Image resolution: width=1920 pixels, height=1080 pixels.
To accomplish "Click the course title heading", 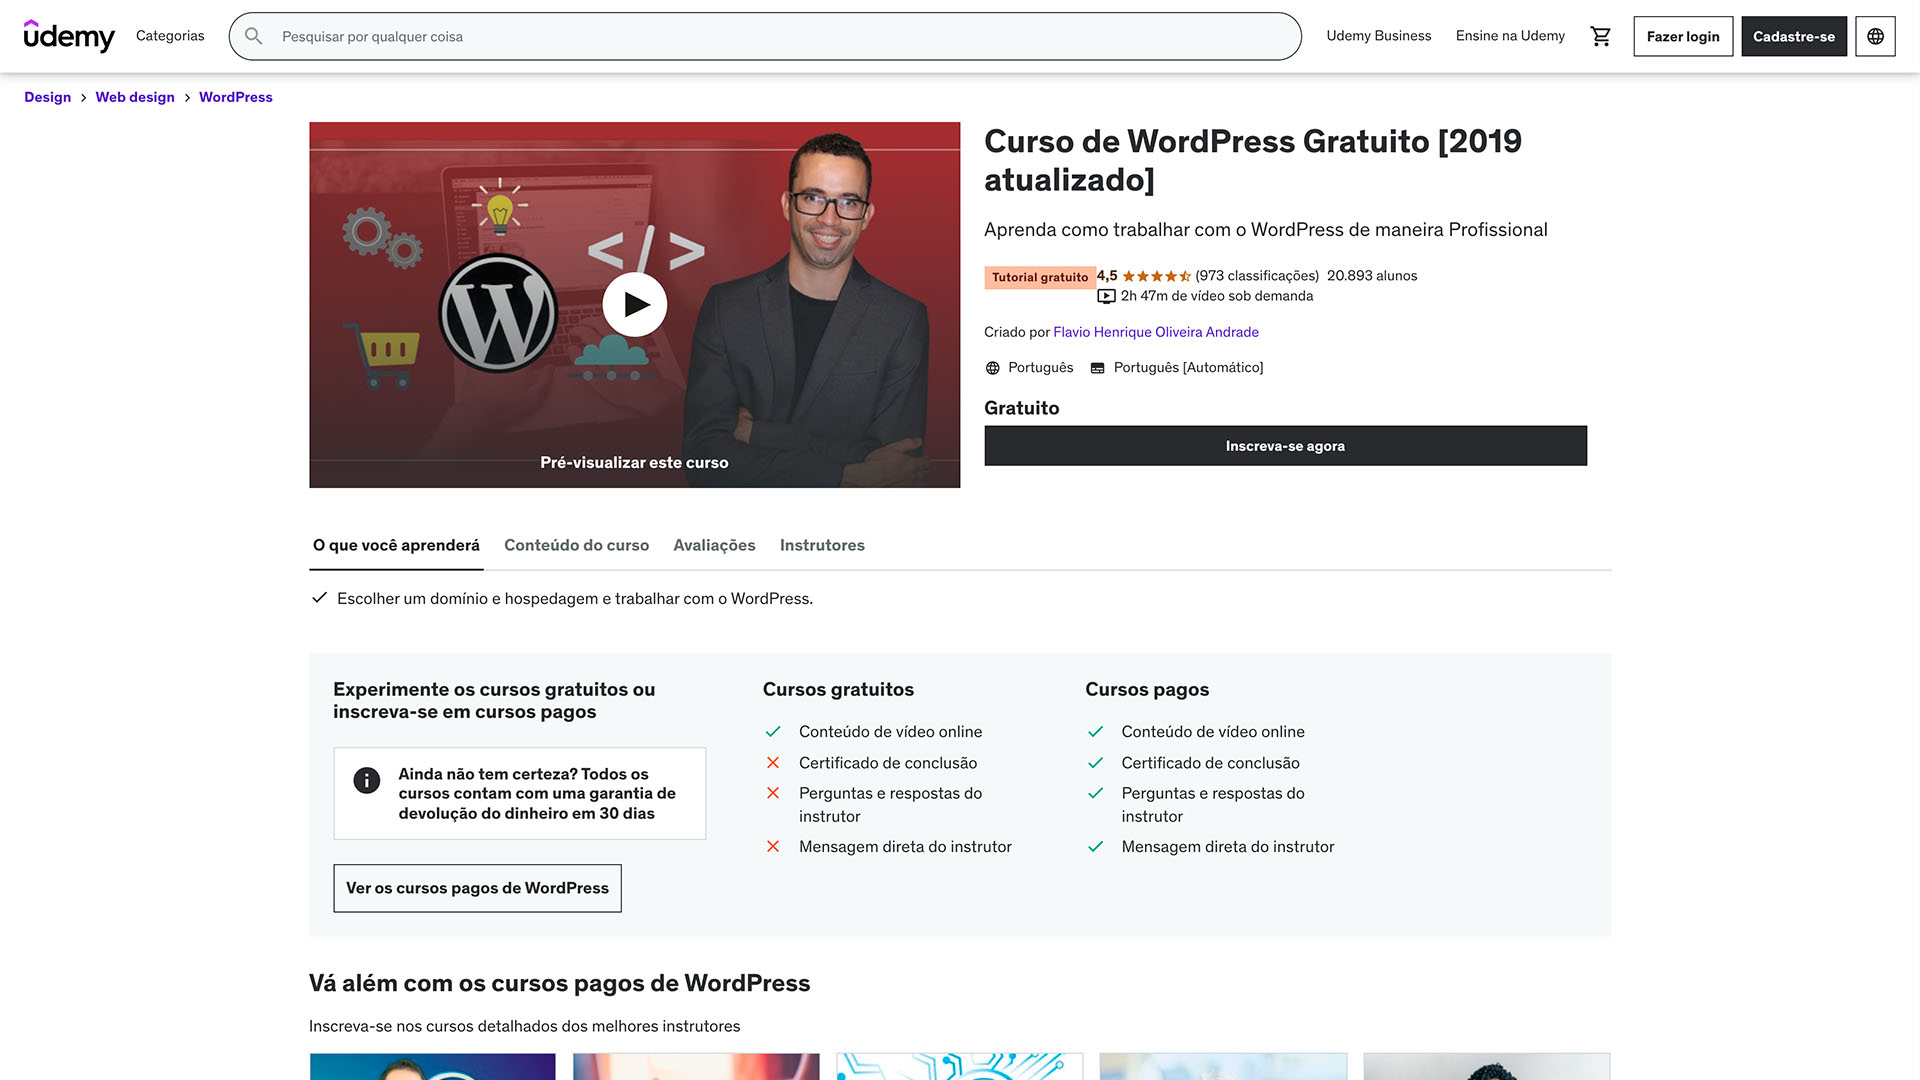I will coord(1252,161).
